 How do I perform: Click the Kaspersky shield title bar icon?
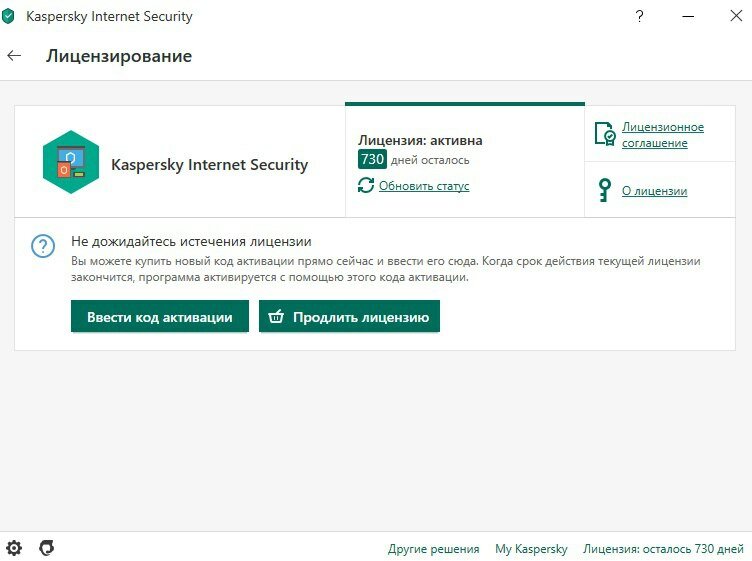pos(8,16)
